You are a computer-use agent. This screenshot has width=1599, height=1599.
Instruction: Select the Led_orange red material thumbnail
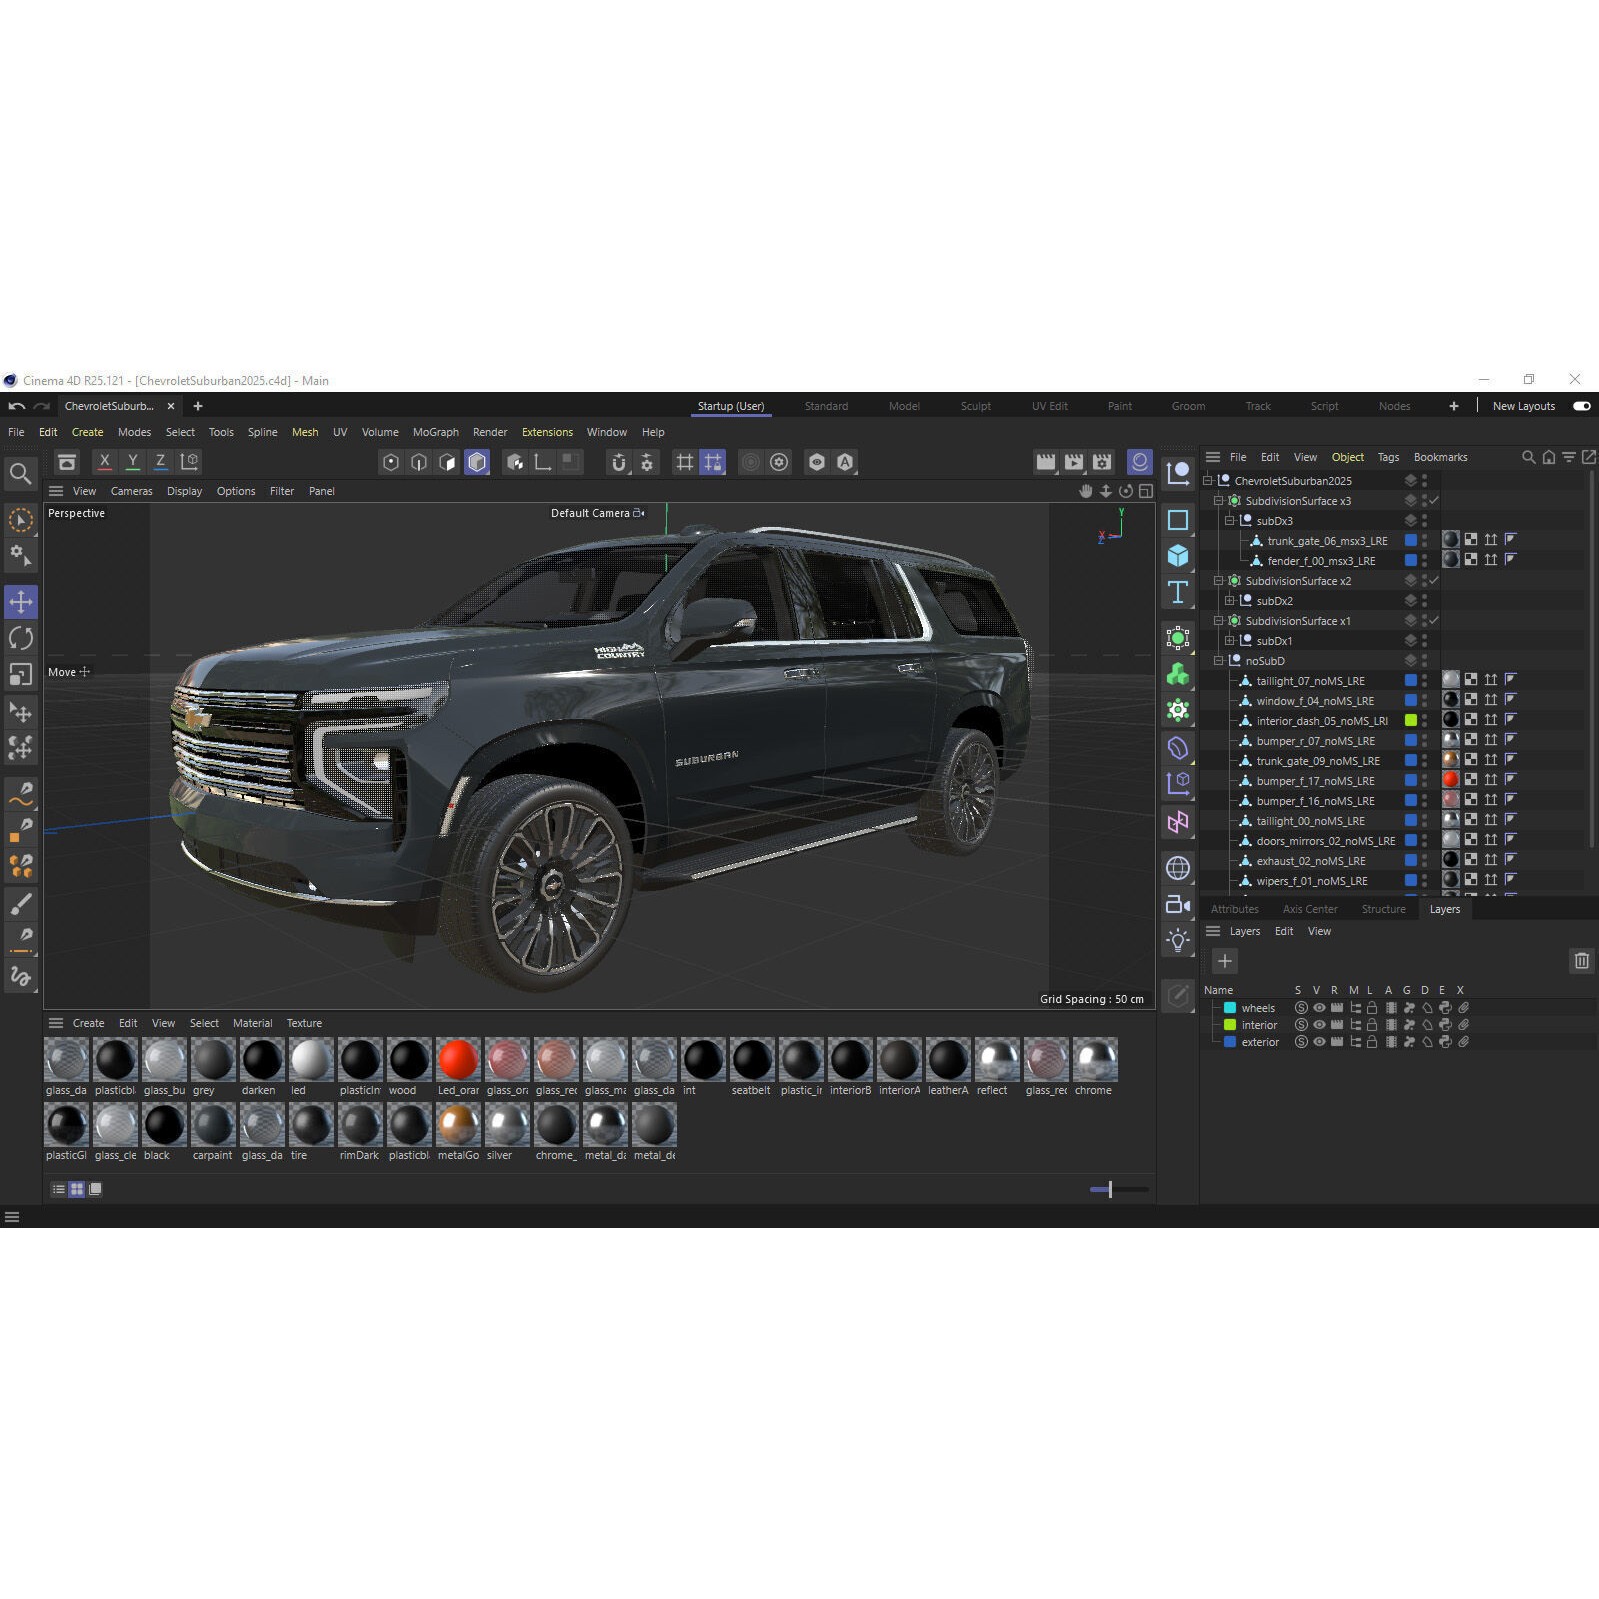tap(458, 1060)
